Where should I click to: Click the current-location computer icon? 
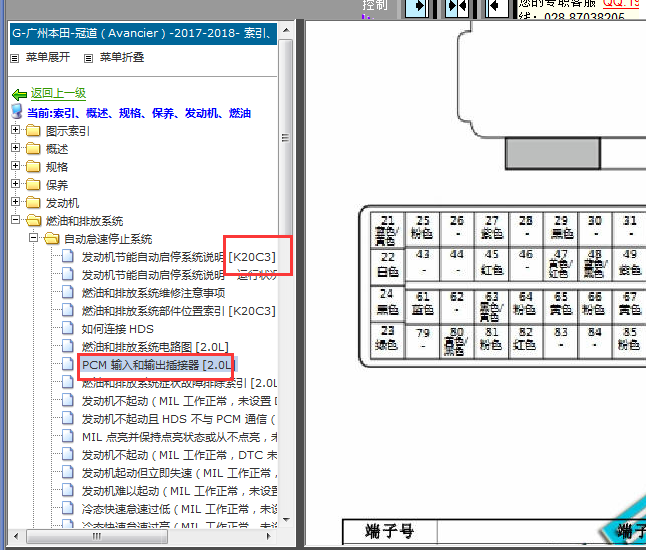(17, 112)
